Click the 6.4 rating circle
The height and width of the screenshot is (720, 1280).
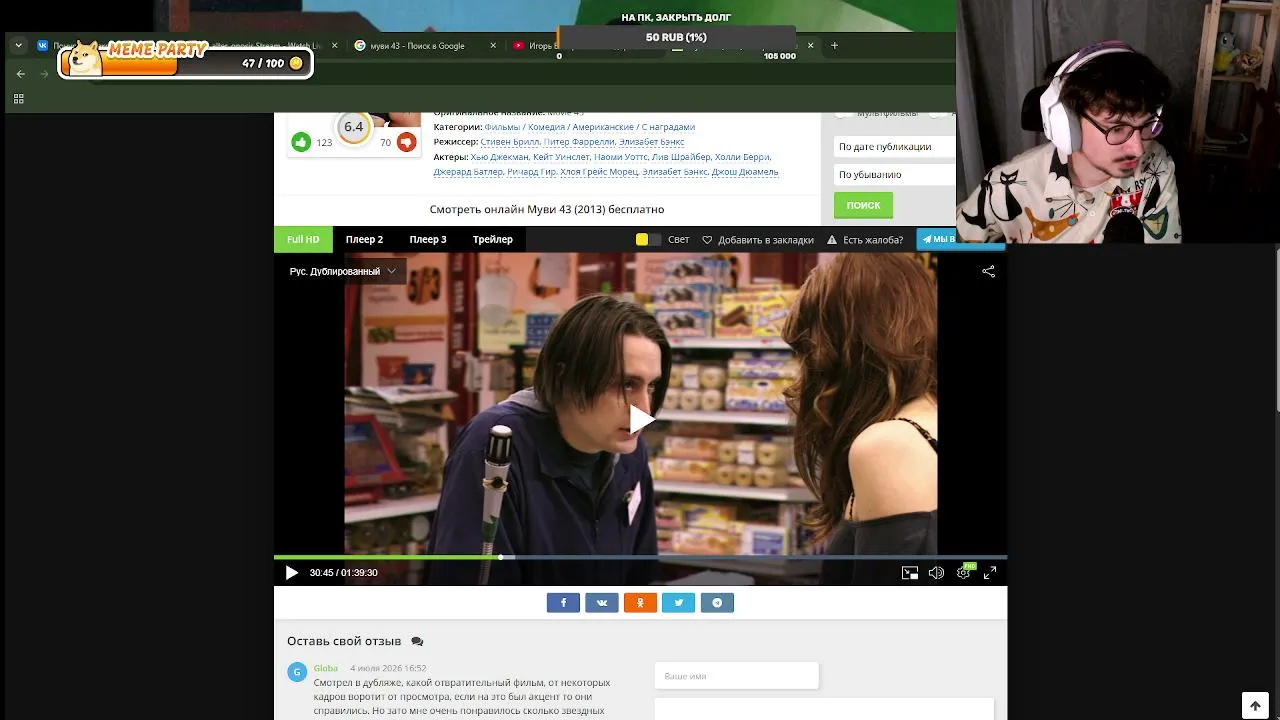354,127
